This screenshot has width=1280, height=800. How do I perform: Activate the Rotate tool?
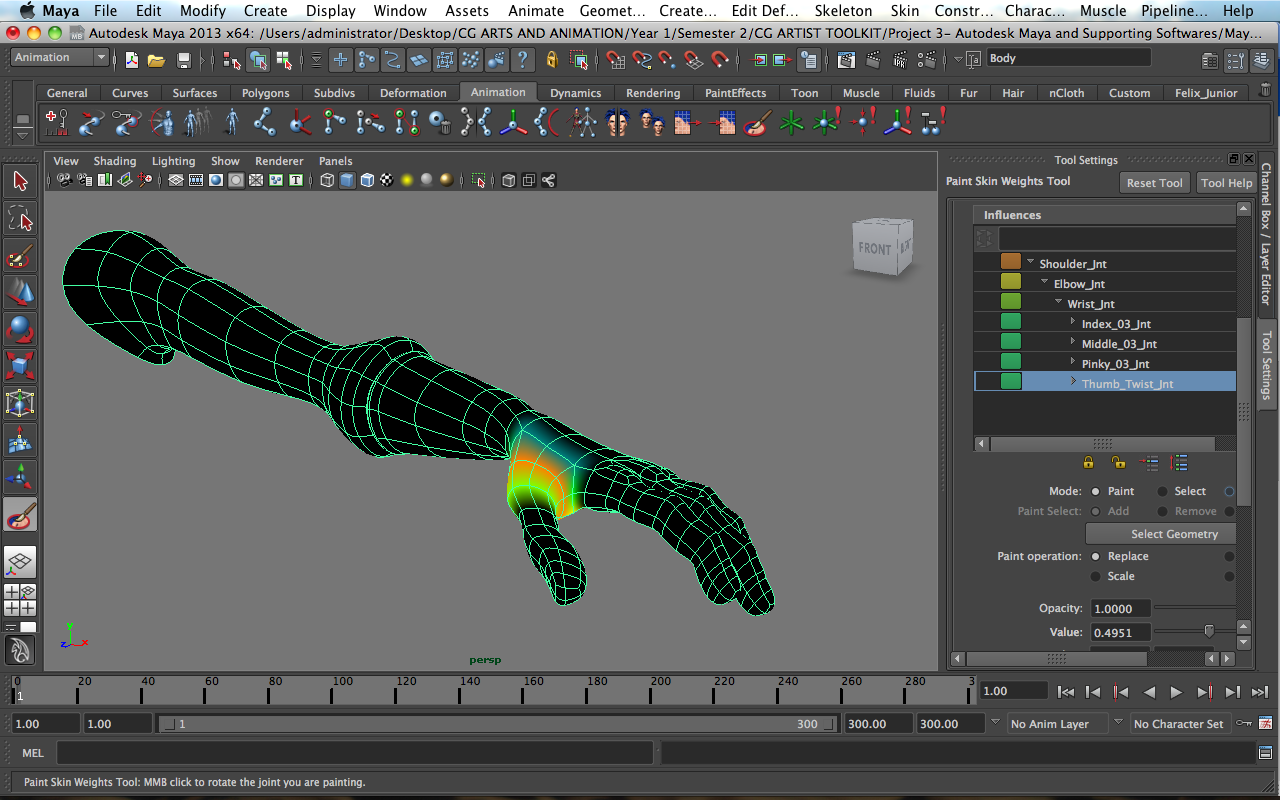coord(20,328)
